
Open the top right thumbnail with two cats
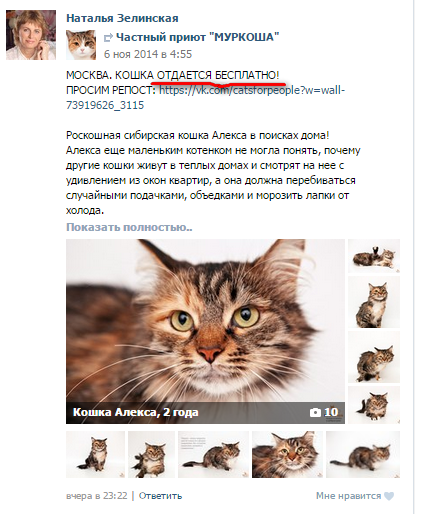374,256
